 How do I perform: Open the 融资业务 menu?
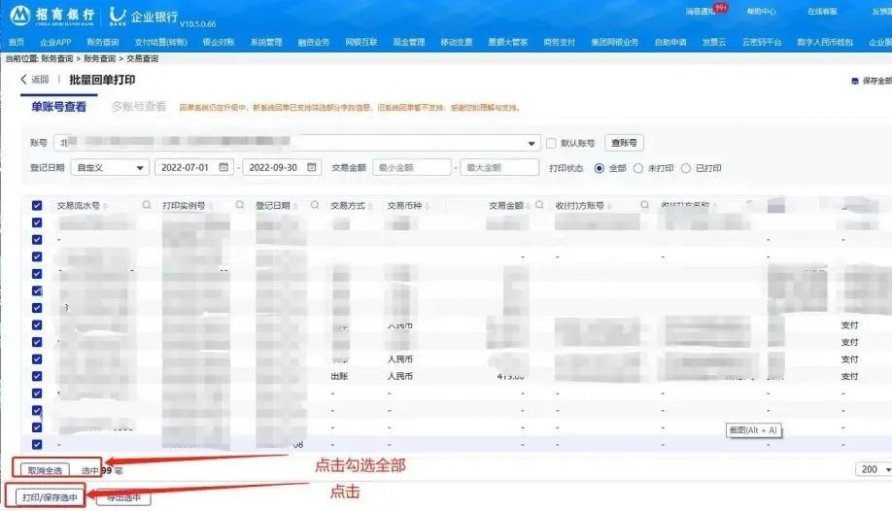(x=313, y=42)
